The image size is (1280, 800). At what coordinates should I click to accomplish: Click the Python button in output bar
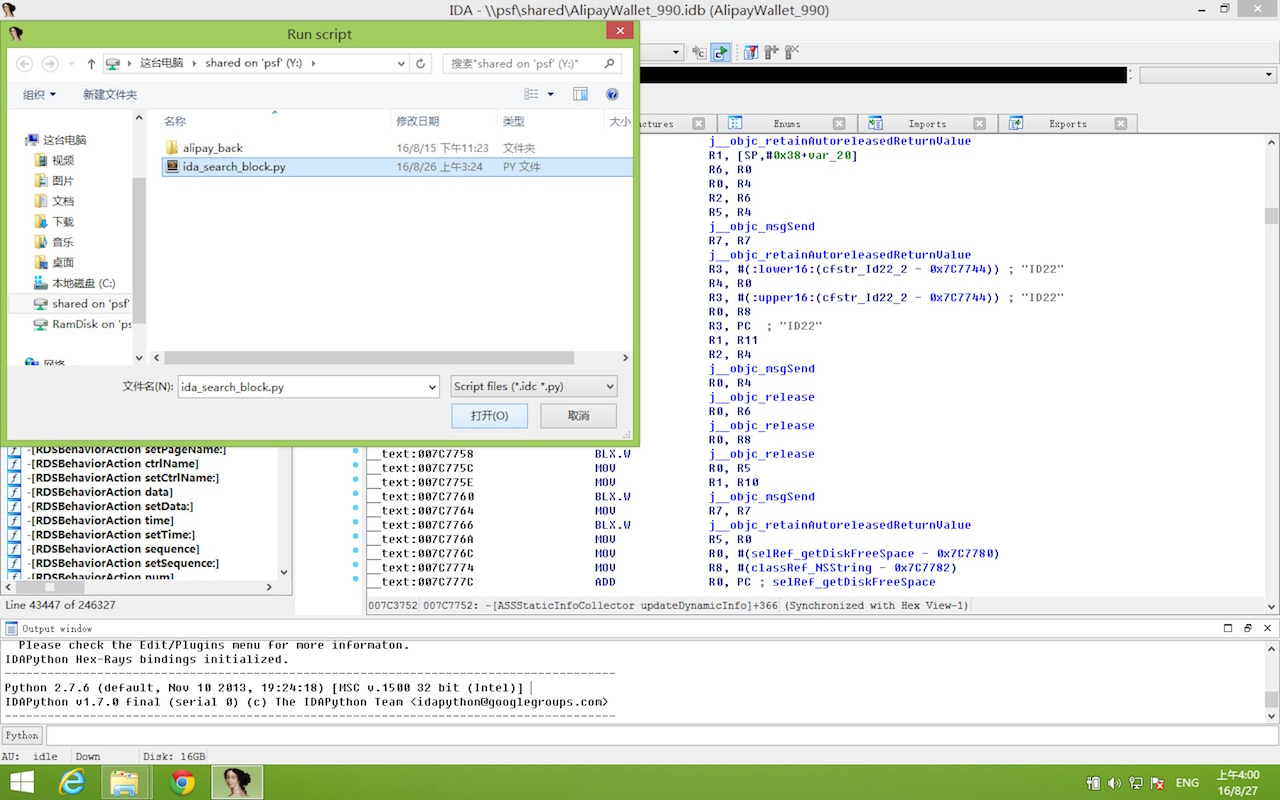click(21, 735)
